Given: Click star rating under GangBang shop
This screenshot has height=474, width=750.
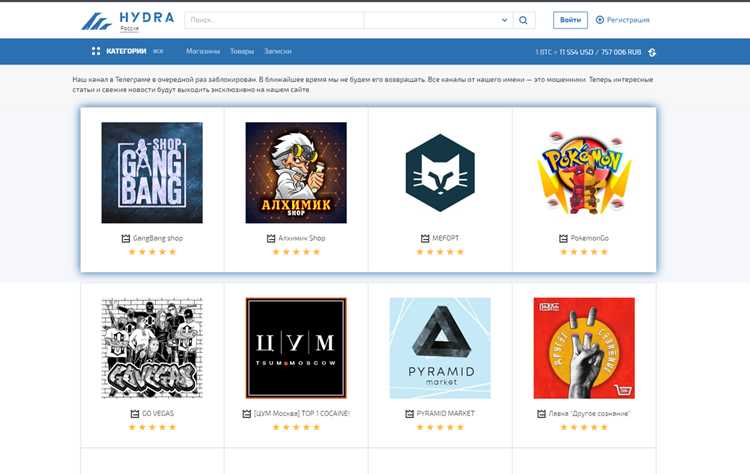Looking at the screenshot, I should [152, 252].
